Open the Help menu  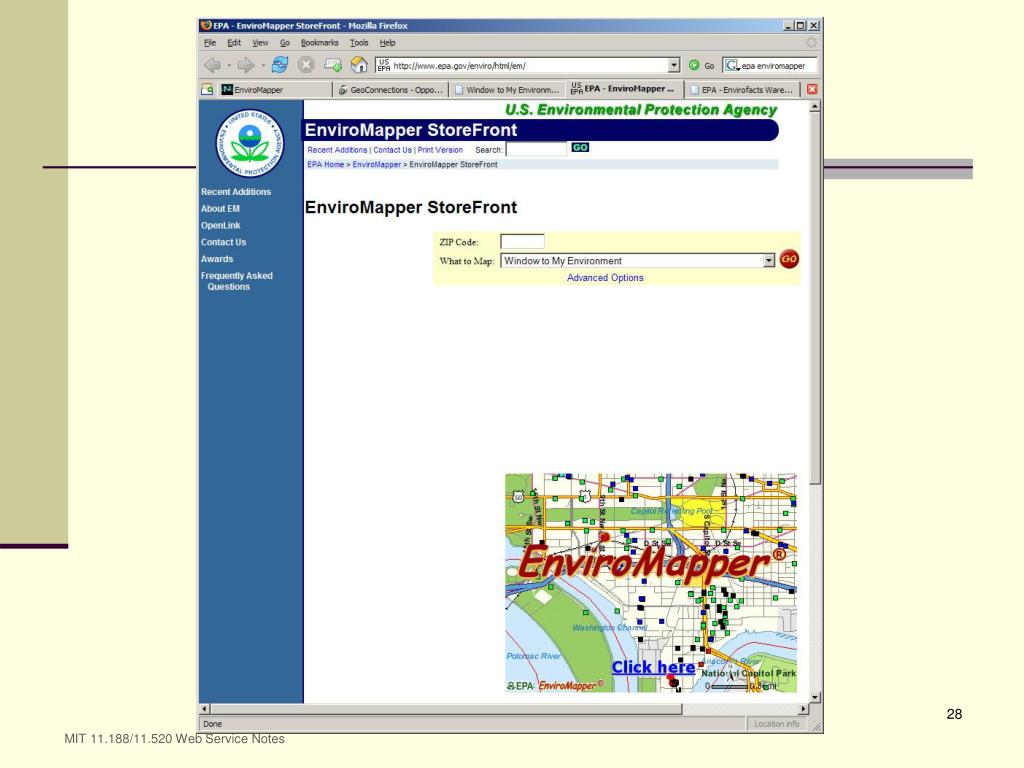(x=387, y=43)
